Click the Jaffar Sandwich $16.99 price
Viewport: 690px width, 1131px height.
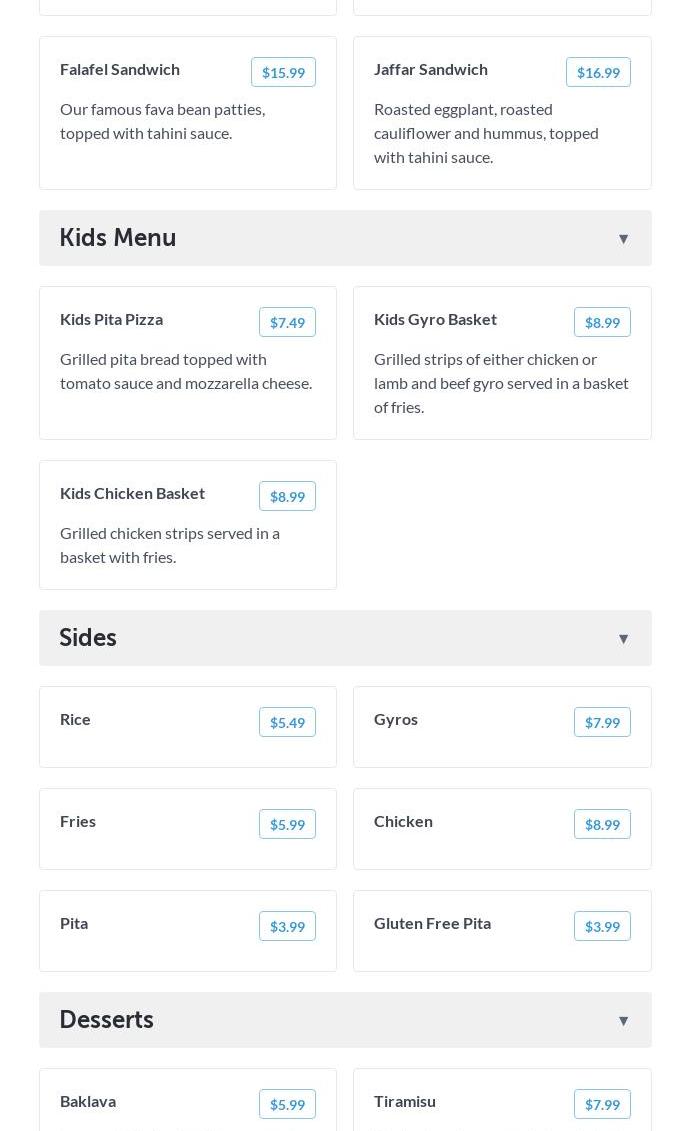[x=598, y=72]
